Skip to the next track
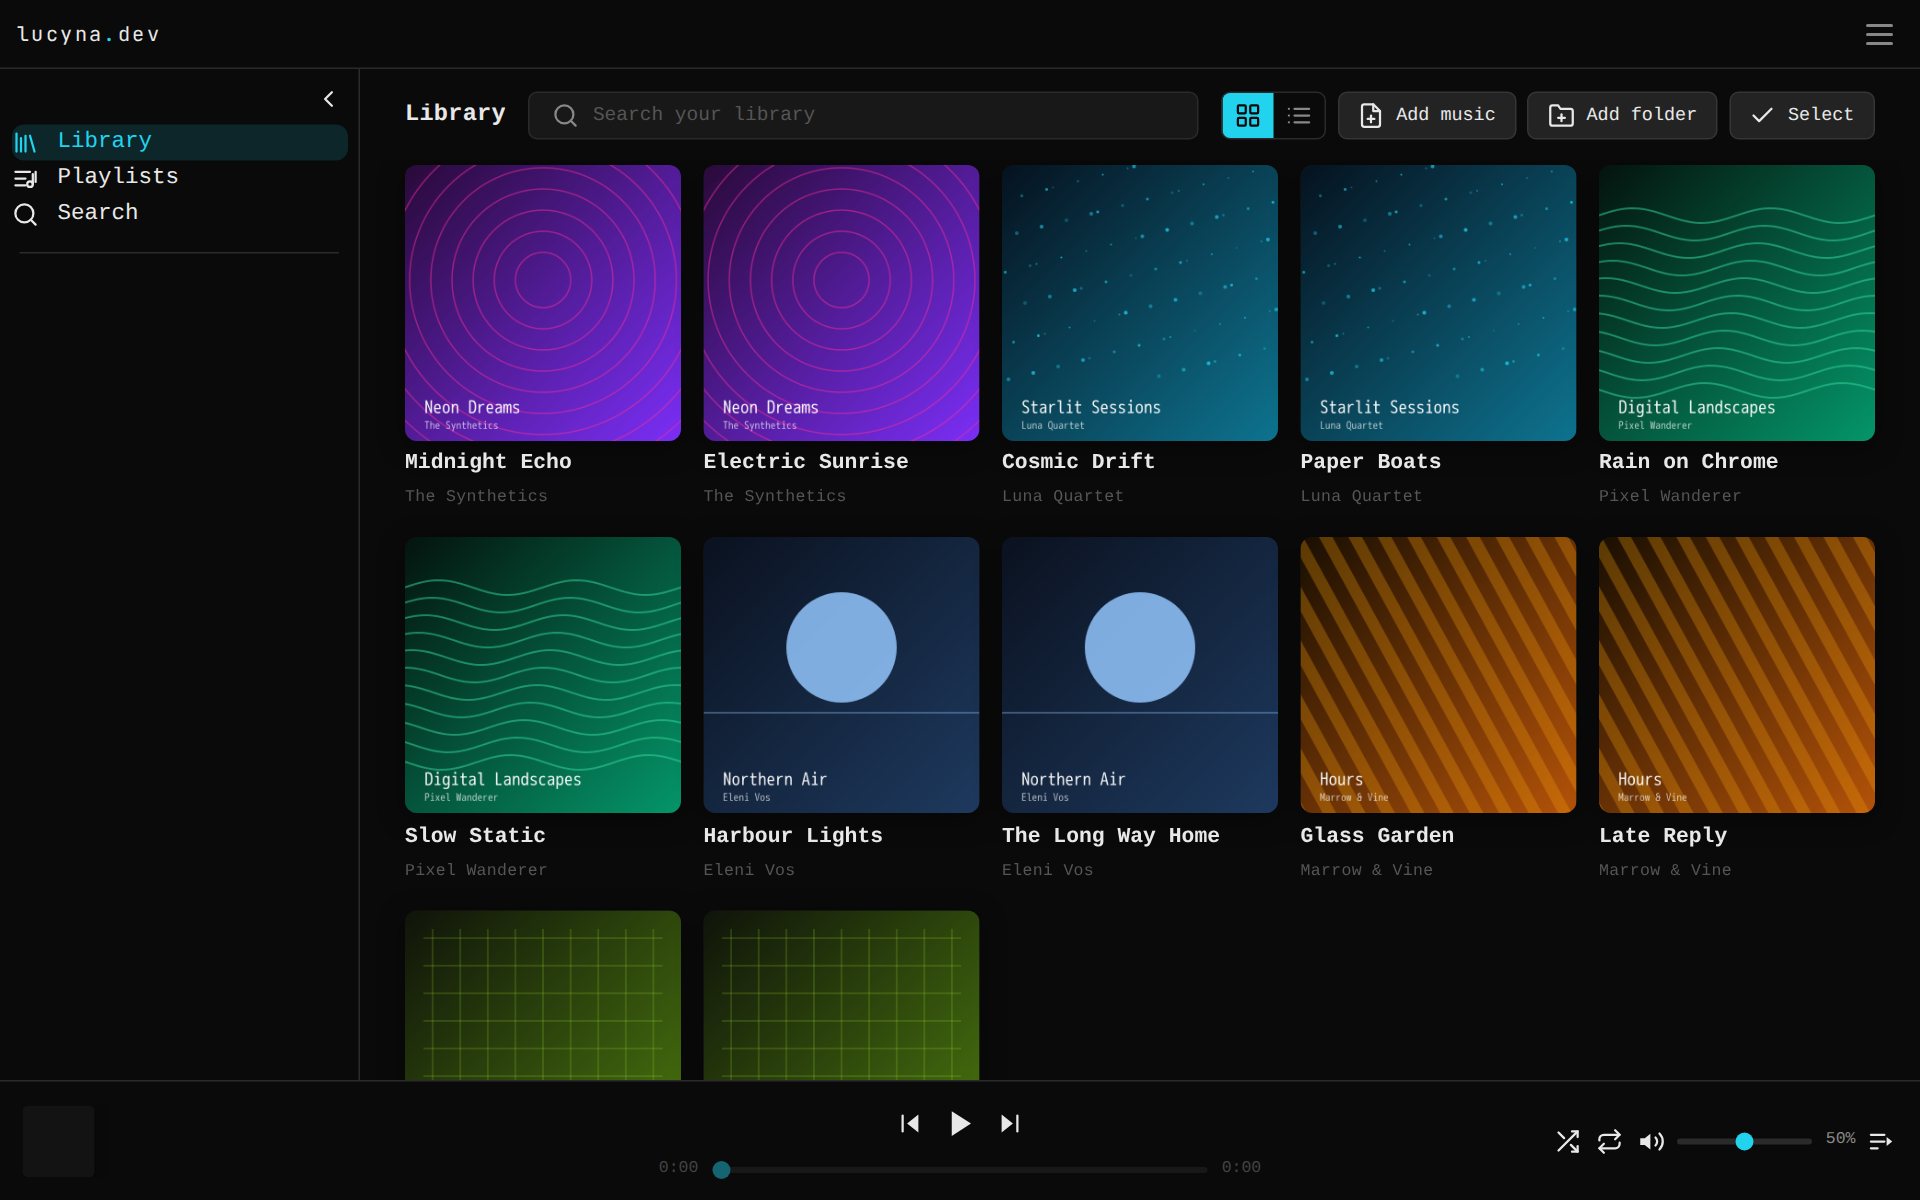1920x1200 pixels. coord(1010,1124)
